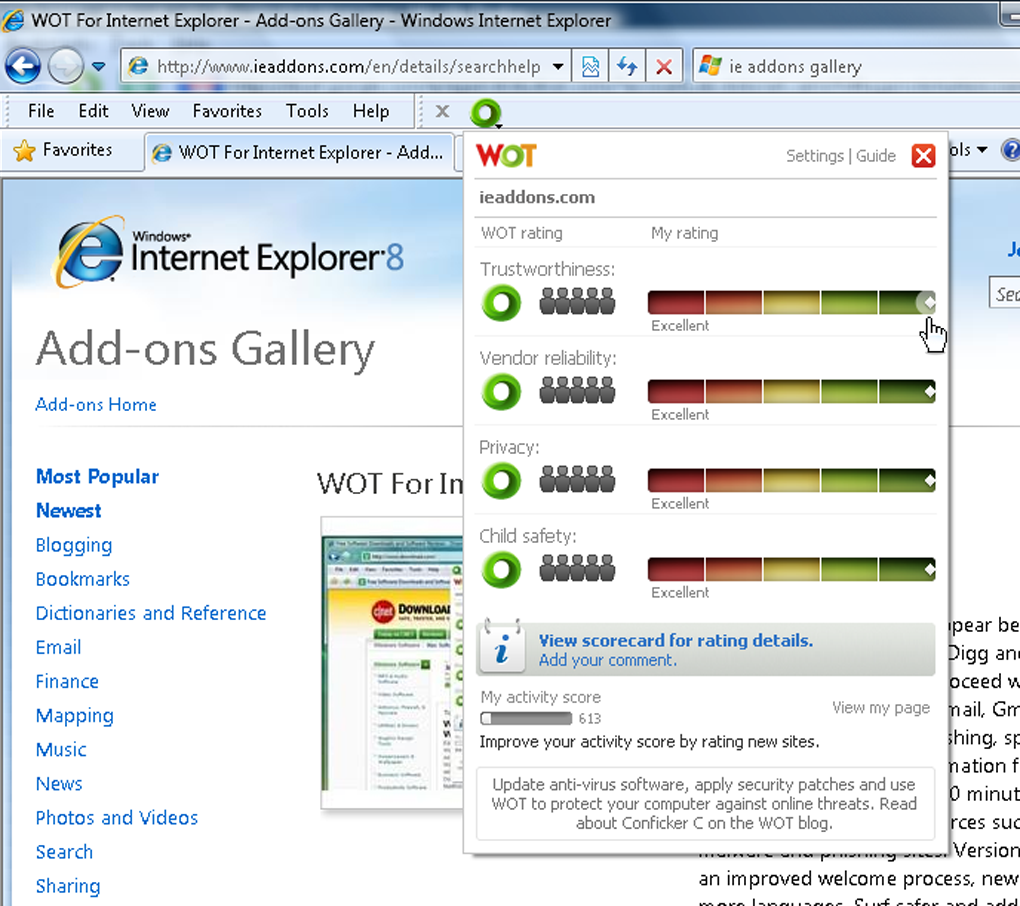The width and height of the screenshot is (1020, 906).
Task: Click the Conficker C blog notice
Action: tap(705, 804)
